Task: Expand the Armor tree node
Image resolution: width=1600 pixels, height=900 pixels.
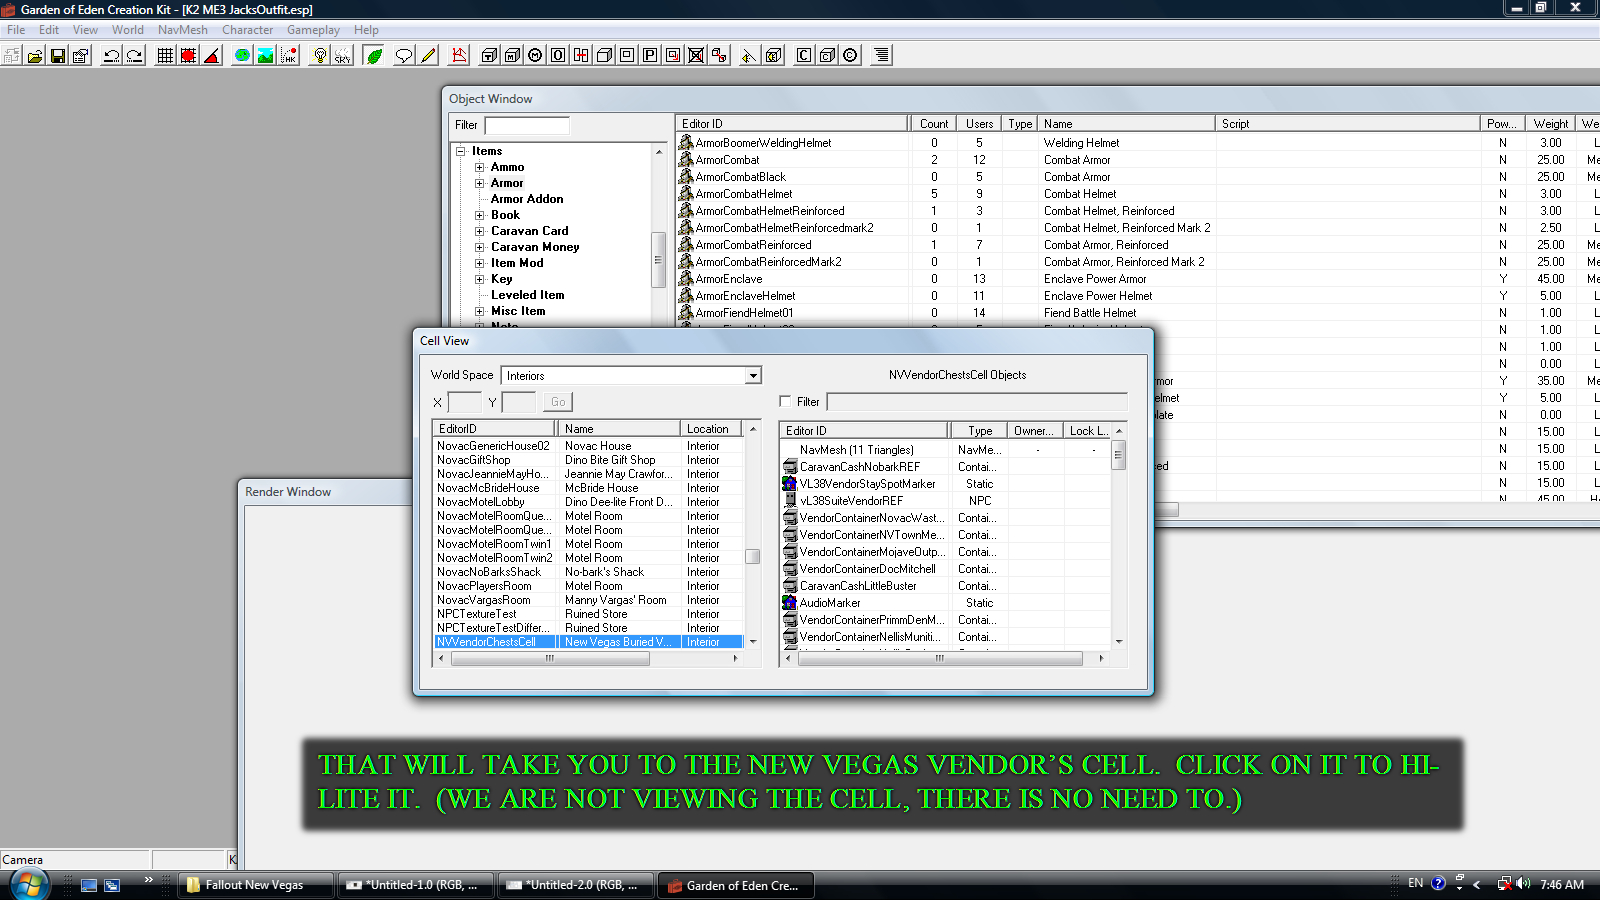Action: [480, 183]
